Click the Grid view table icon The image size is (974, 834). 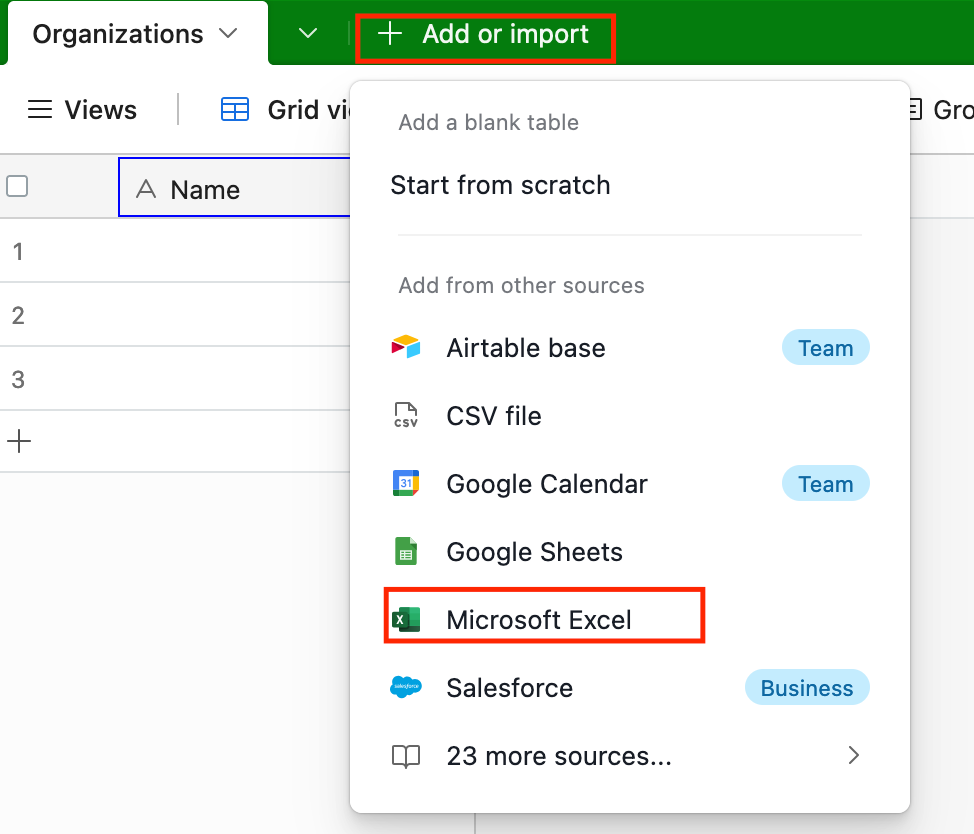[235, 110]
